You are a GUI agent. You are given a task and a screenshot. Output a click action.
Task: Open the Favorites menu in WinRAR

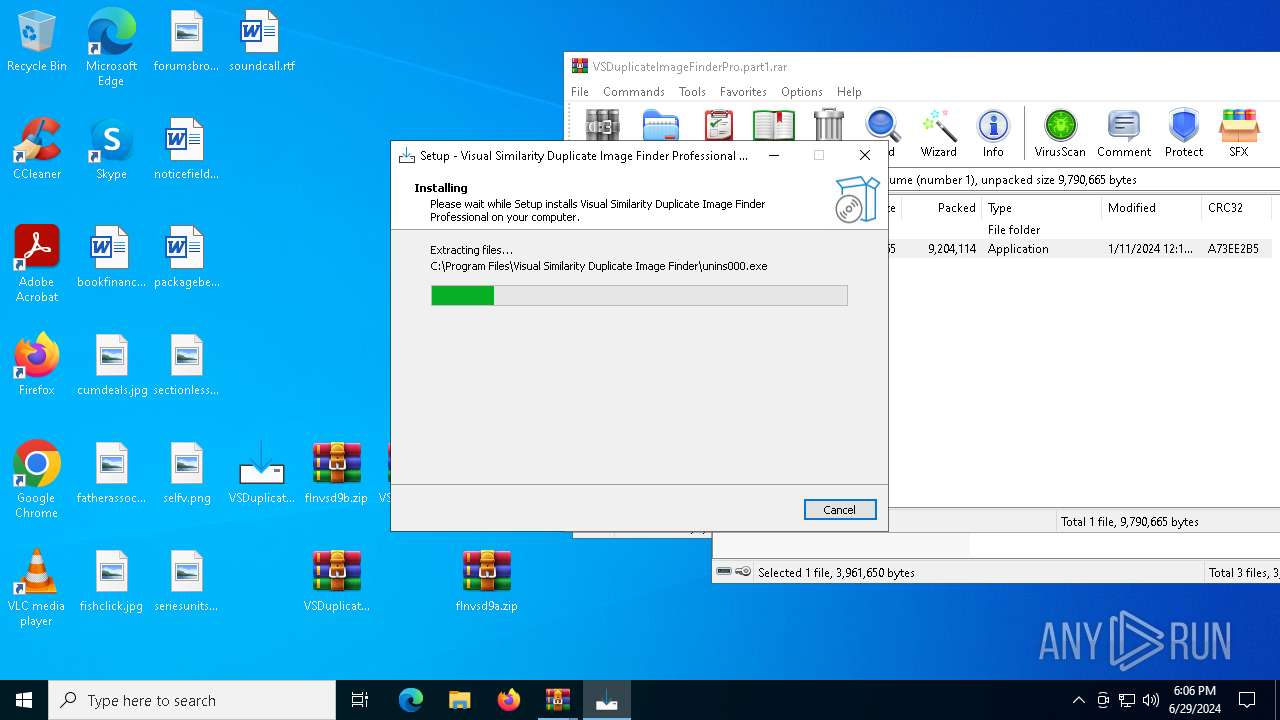tap(743, 91)
